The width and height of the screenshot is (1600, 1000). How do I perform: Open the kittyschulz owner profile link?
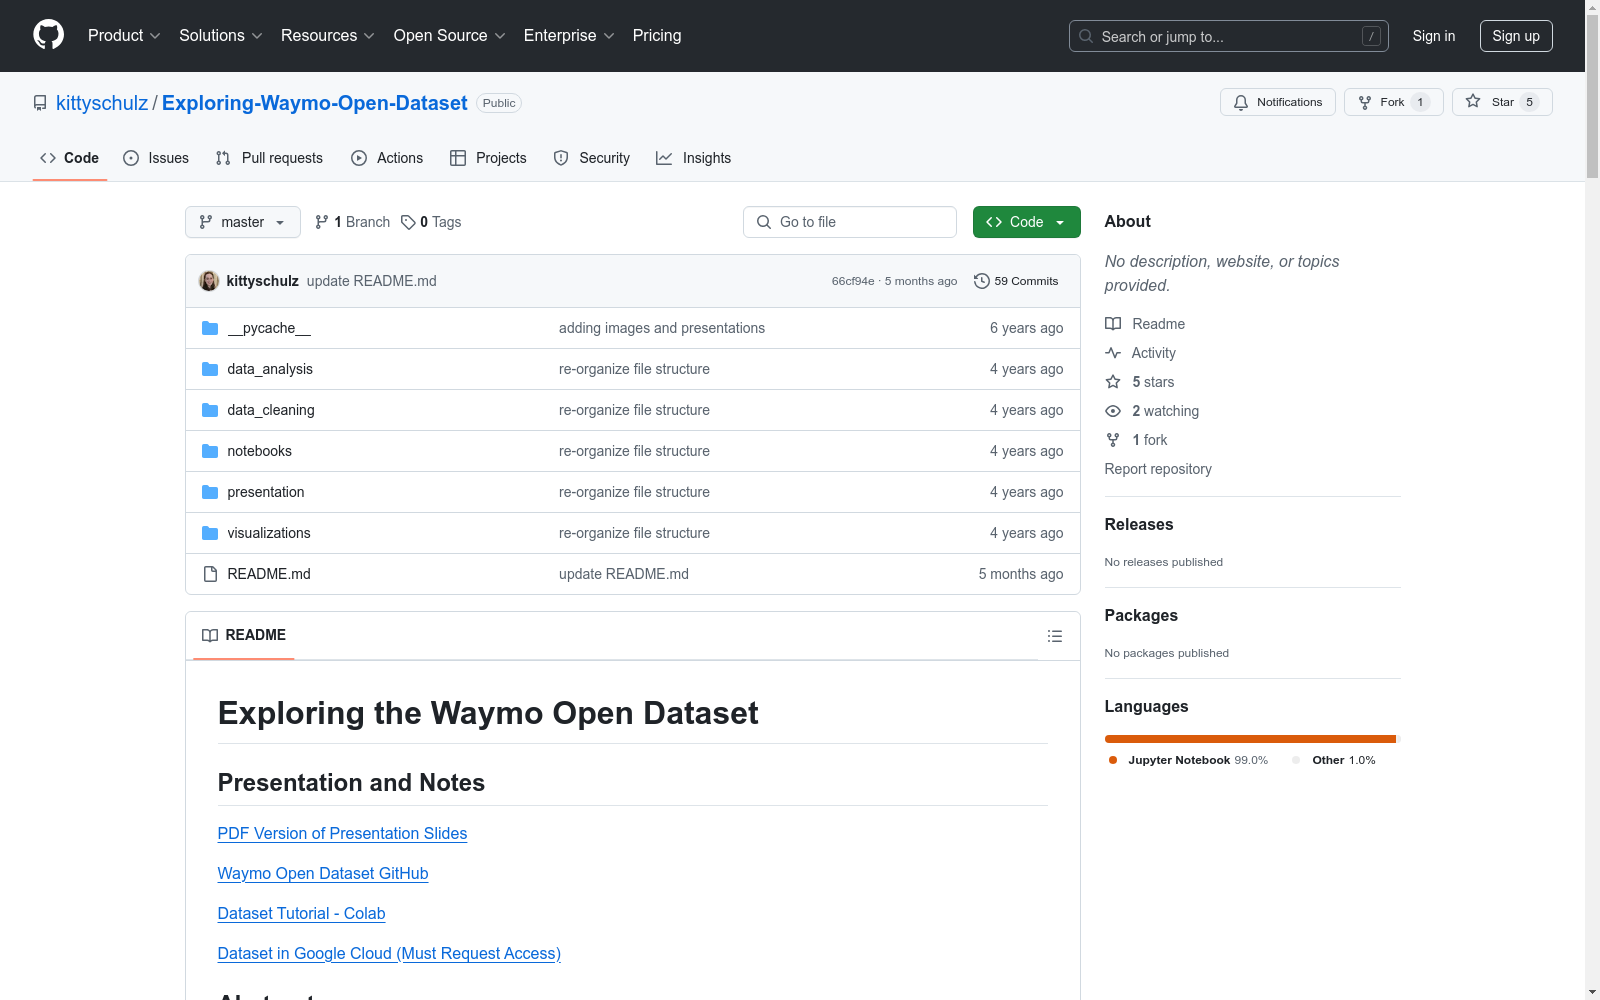102,103
